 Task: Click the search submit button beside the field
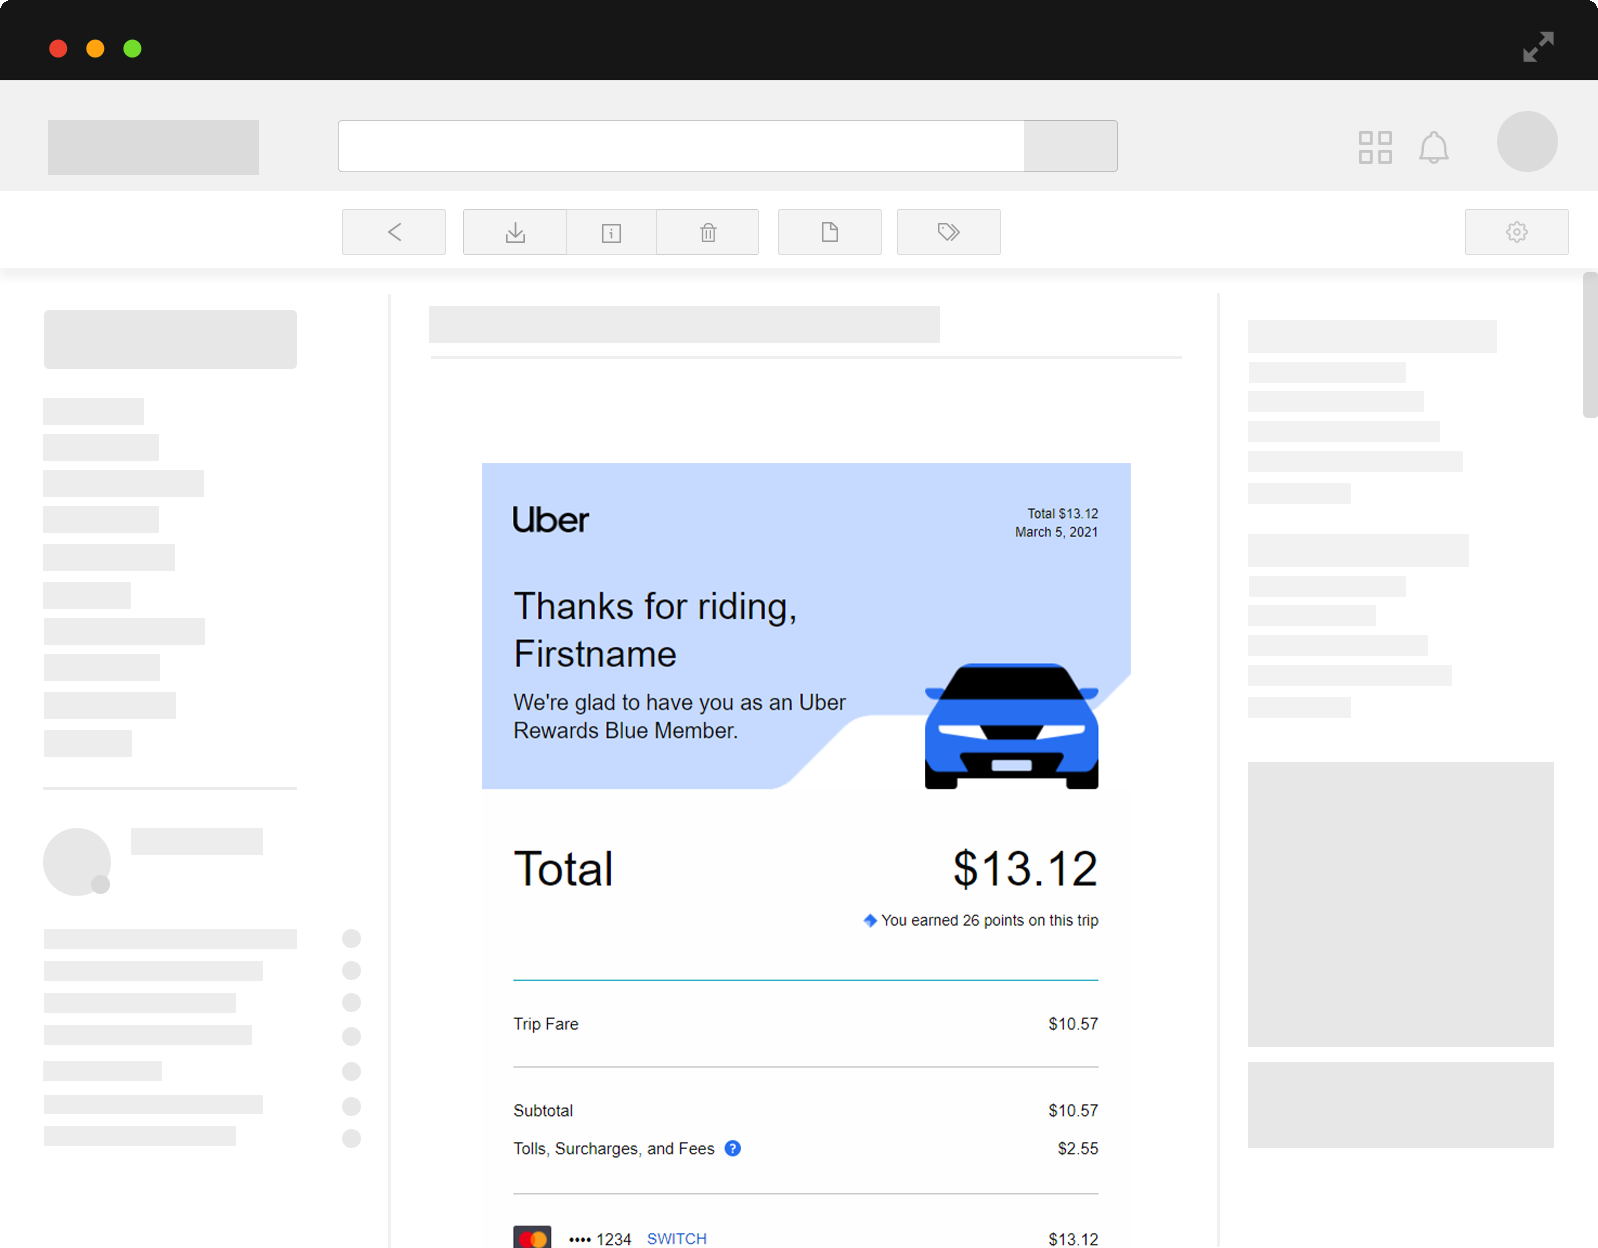tap(1071, 146)
